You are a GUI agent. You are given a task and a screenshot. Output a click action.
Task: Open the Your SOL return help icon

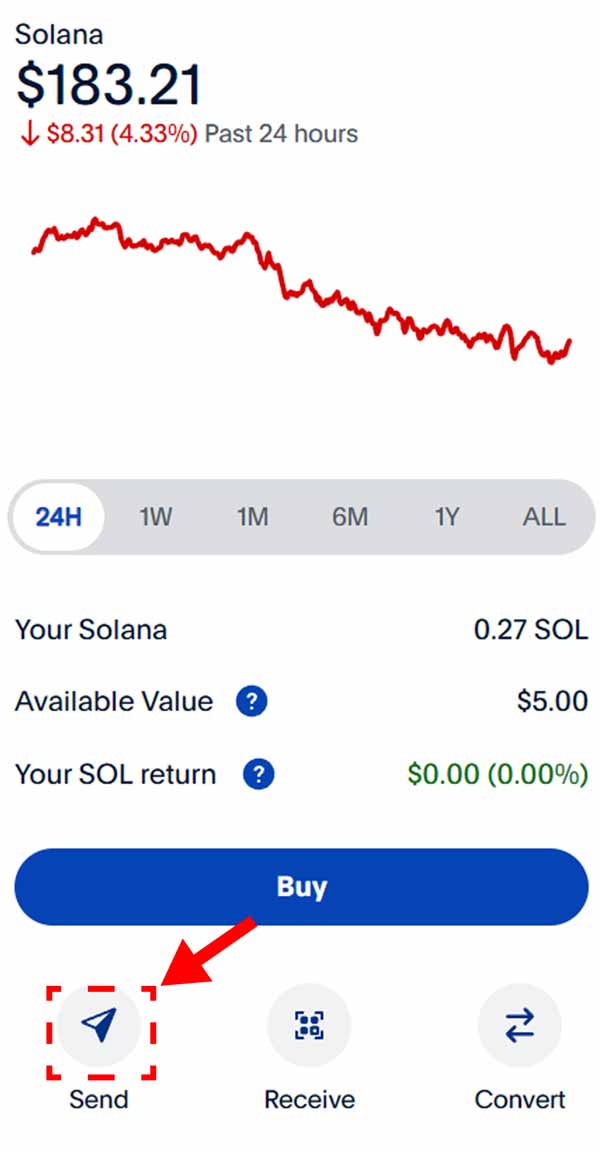[258, 774]
